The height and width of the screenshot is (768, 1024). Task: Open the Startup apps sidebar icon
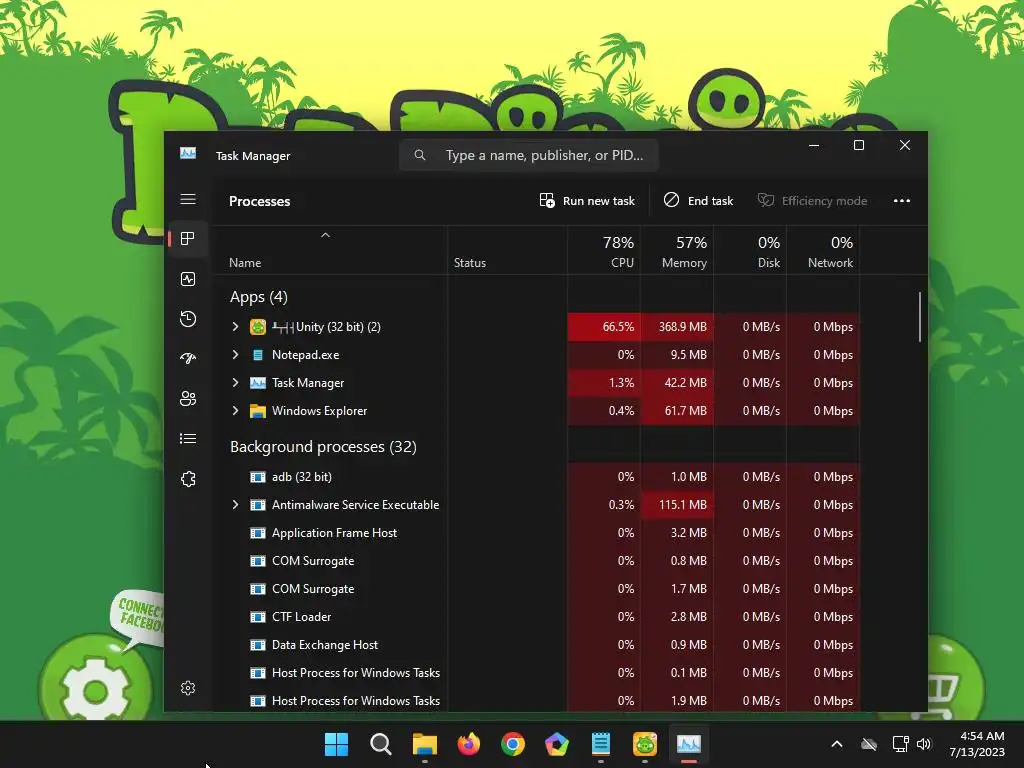[188, 359]
